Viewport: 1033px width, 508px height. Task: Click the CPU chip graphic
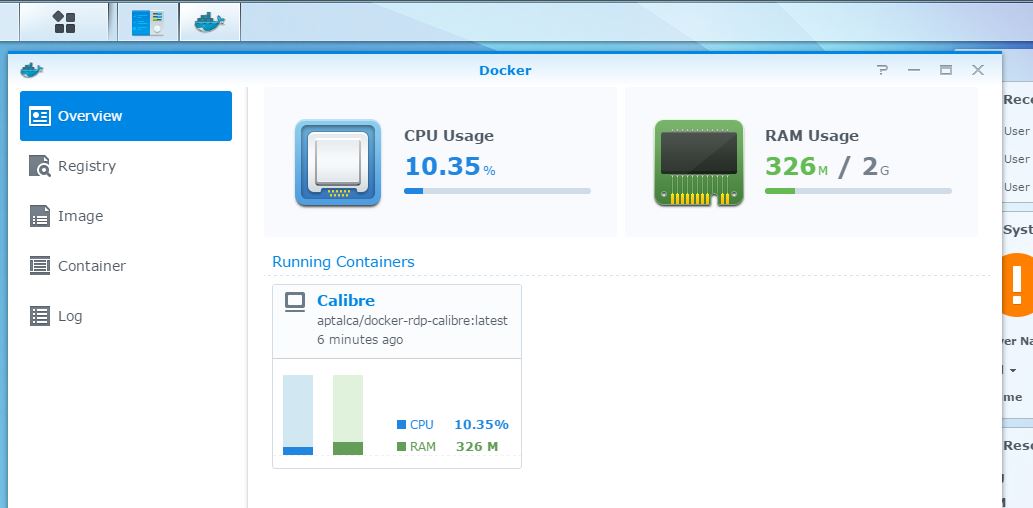point(338,163)
